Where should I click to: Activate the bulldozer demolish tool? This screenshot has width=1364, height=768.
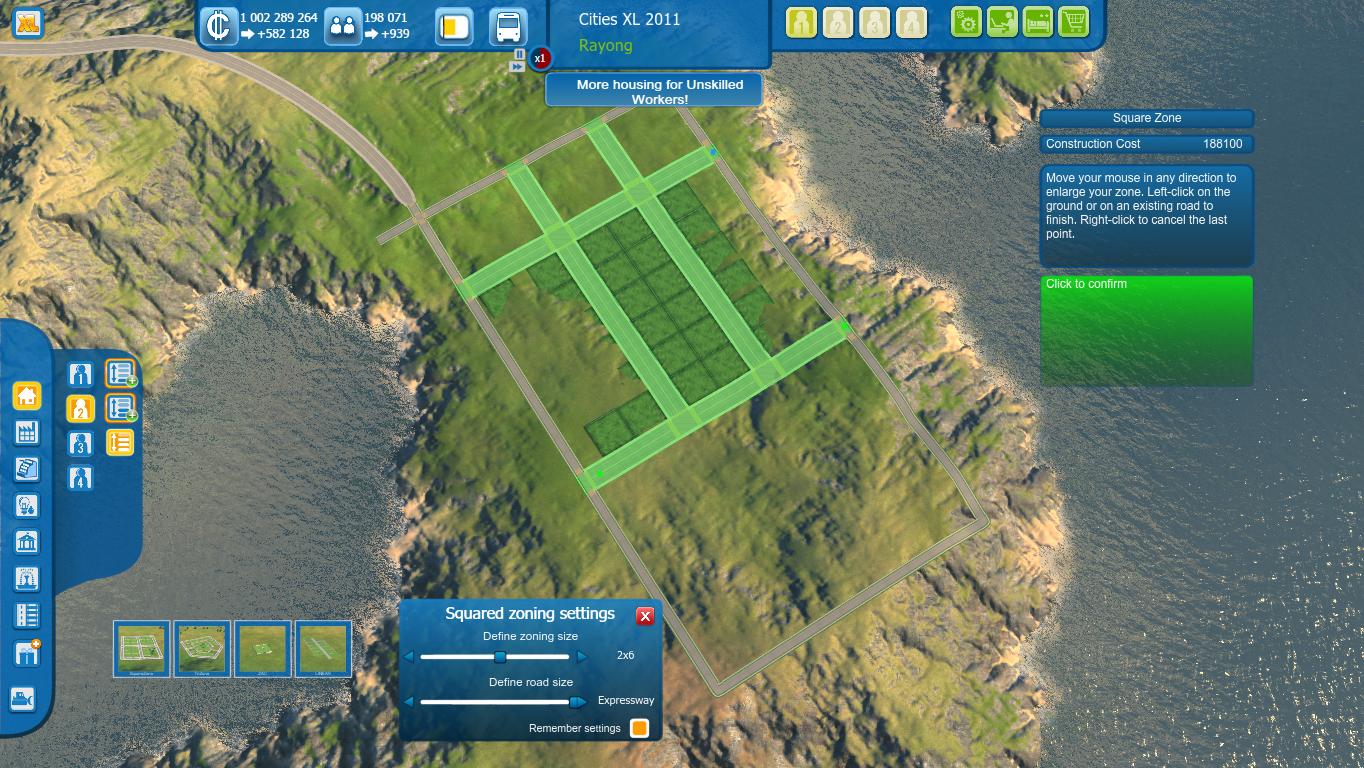click(x=23, y=699)
